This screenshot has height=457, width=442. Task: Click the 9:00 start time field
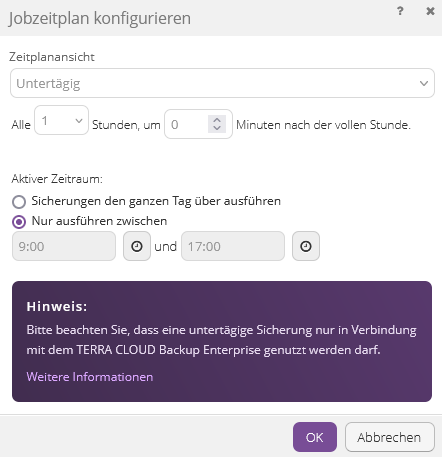(x=64, y=246)
